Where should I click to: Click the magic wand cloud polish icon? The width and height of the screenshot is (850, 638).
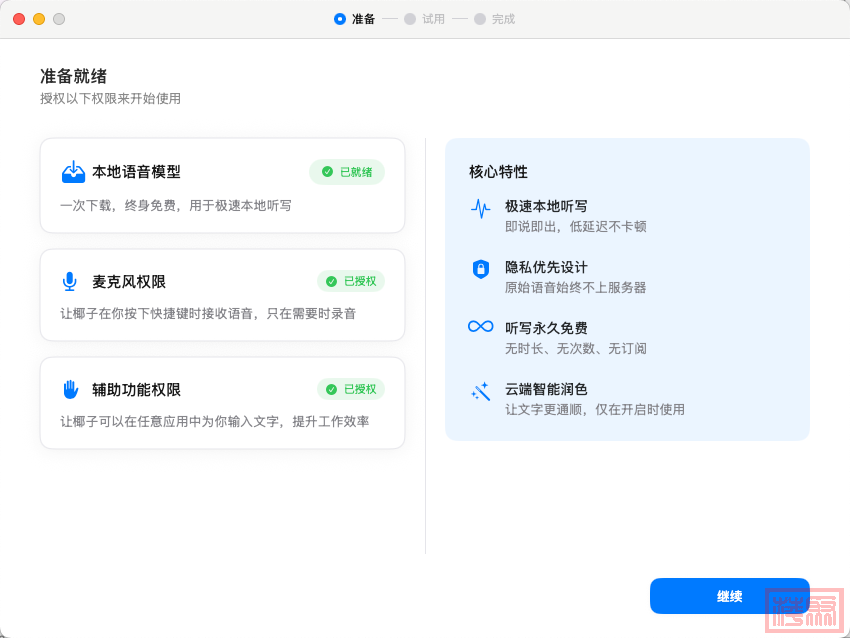coord(481,391)
